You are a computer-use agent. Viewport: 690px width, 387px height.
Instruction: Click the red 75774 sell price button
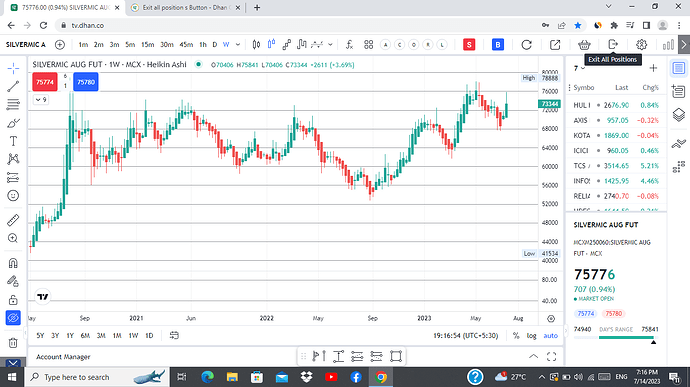tap(45, 82)
